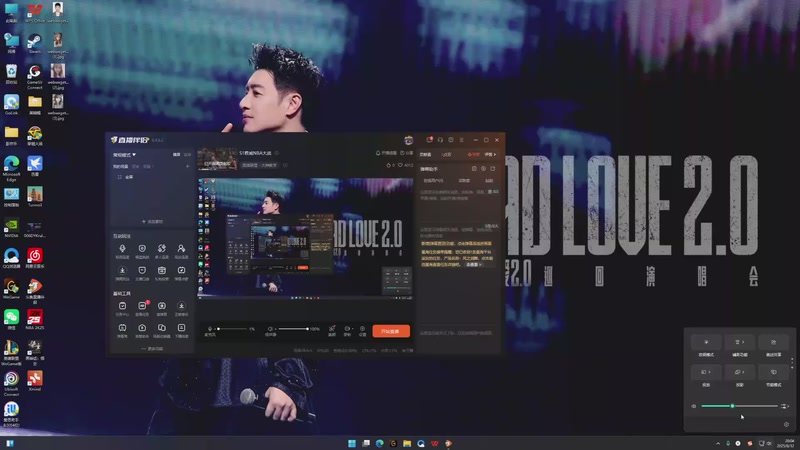Open the broadcast reminder bell option
This screenshot has width=800, height=450.
click(x=386, y=153)
